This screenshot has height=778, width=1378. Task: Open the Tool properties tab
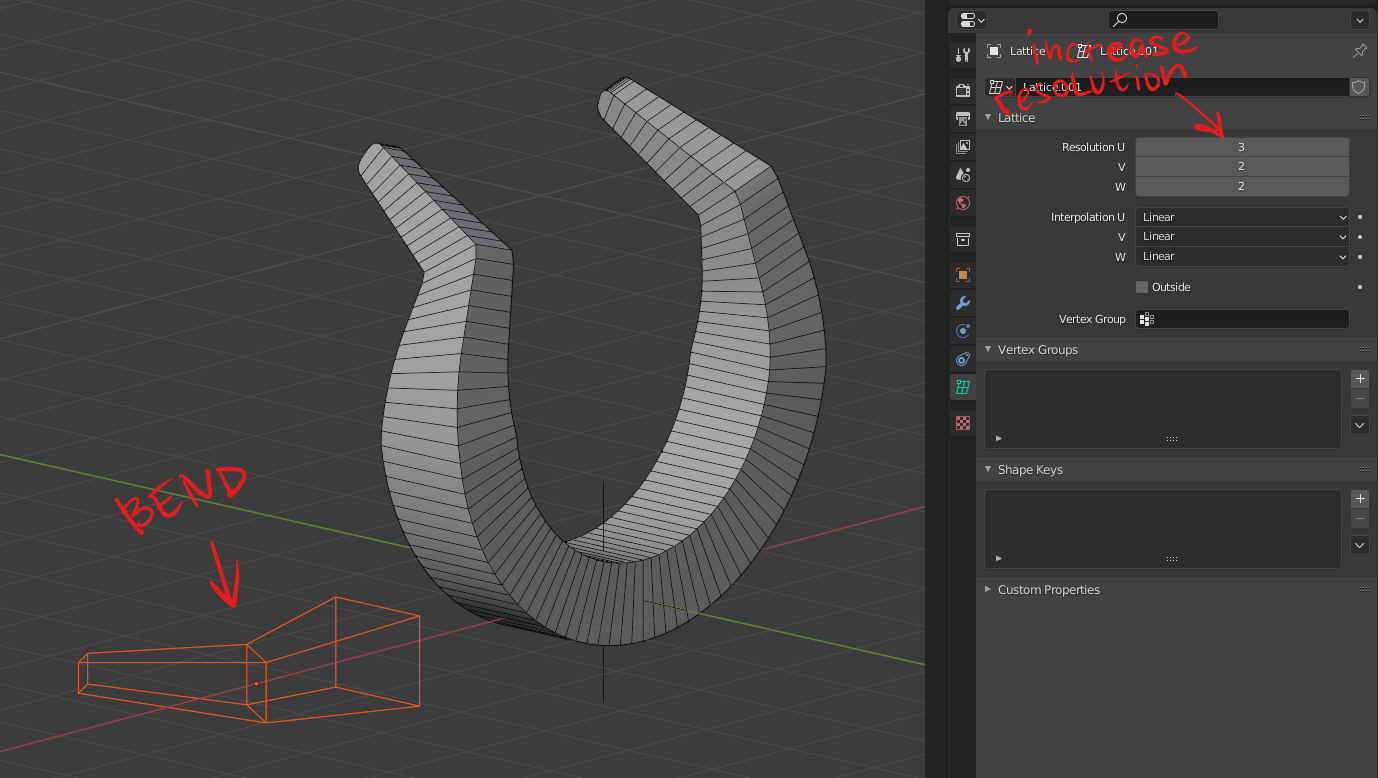(x=963, y=55)
